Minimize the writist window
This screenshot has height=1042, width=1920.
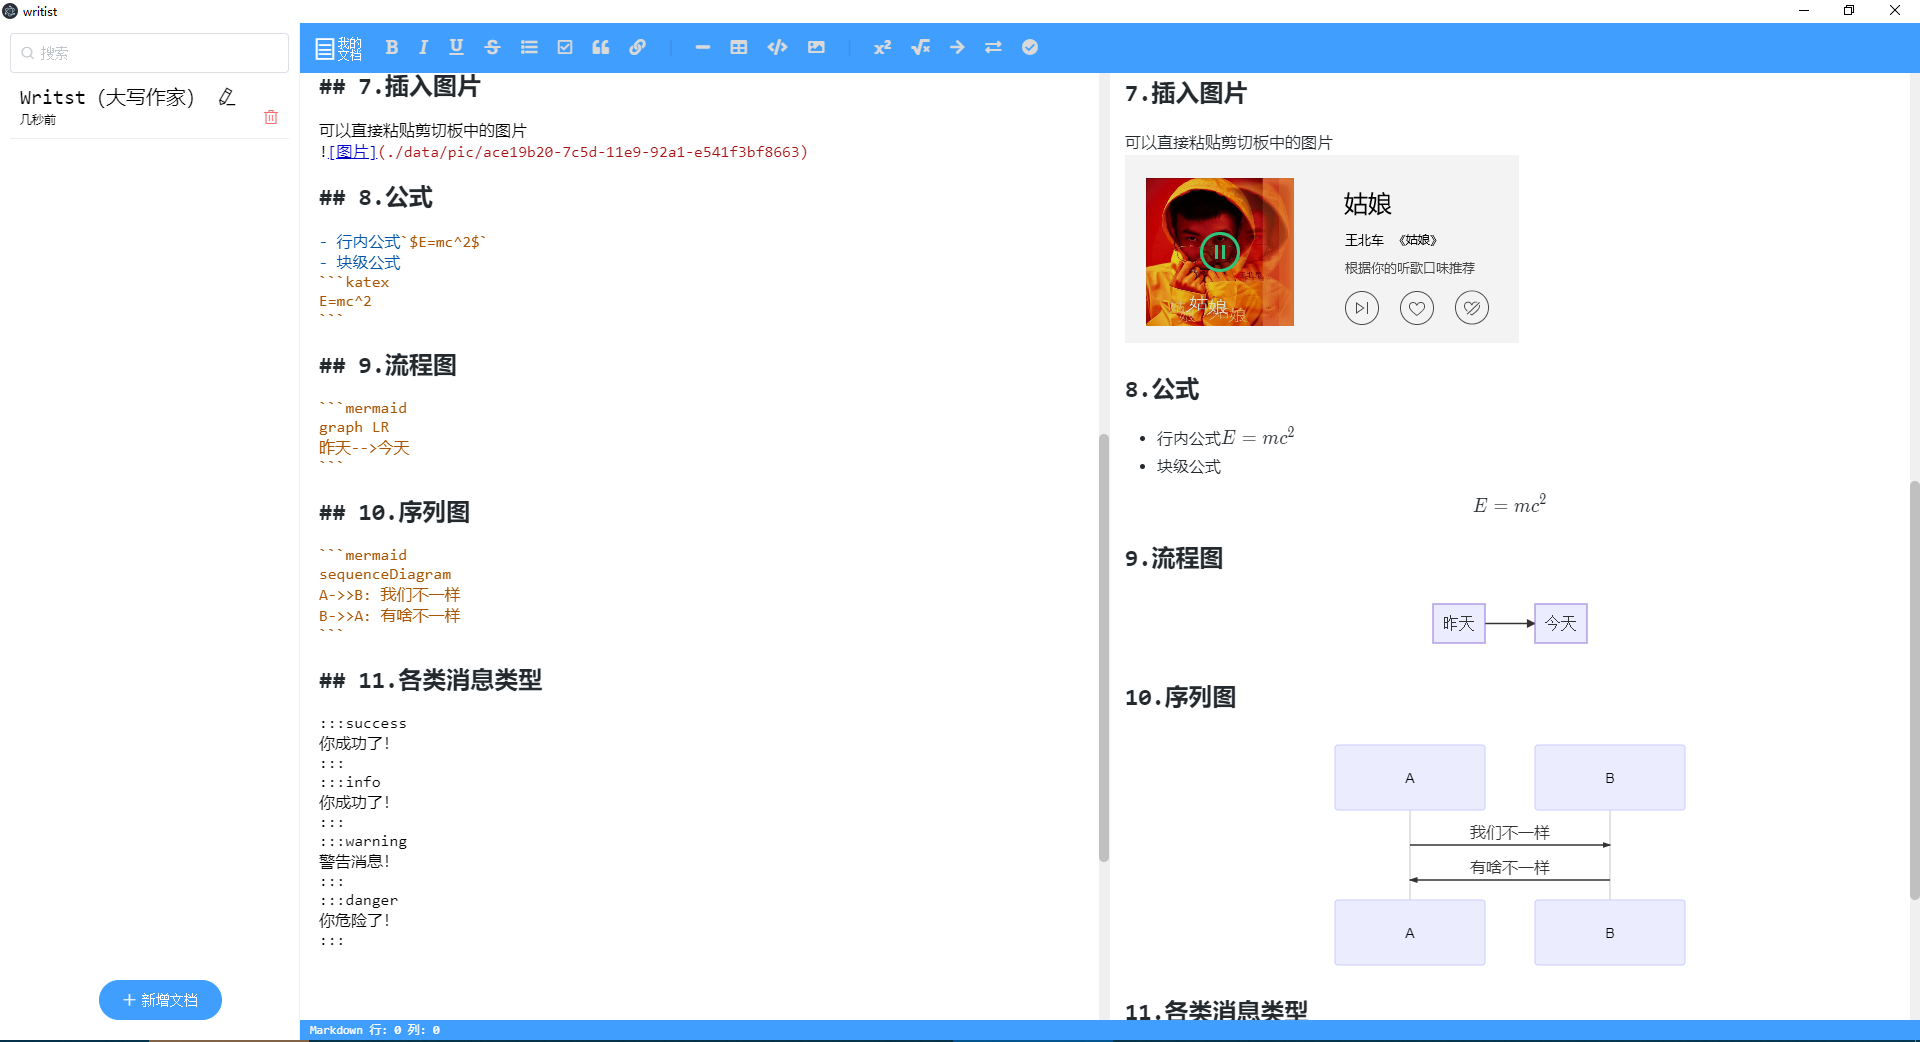coord(1804,11)
